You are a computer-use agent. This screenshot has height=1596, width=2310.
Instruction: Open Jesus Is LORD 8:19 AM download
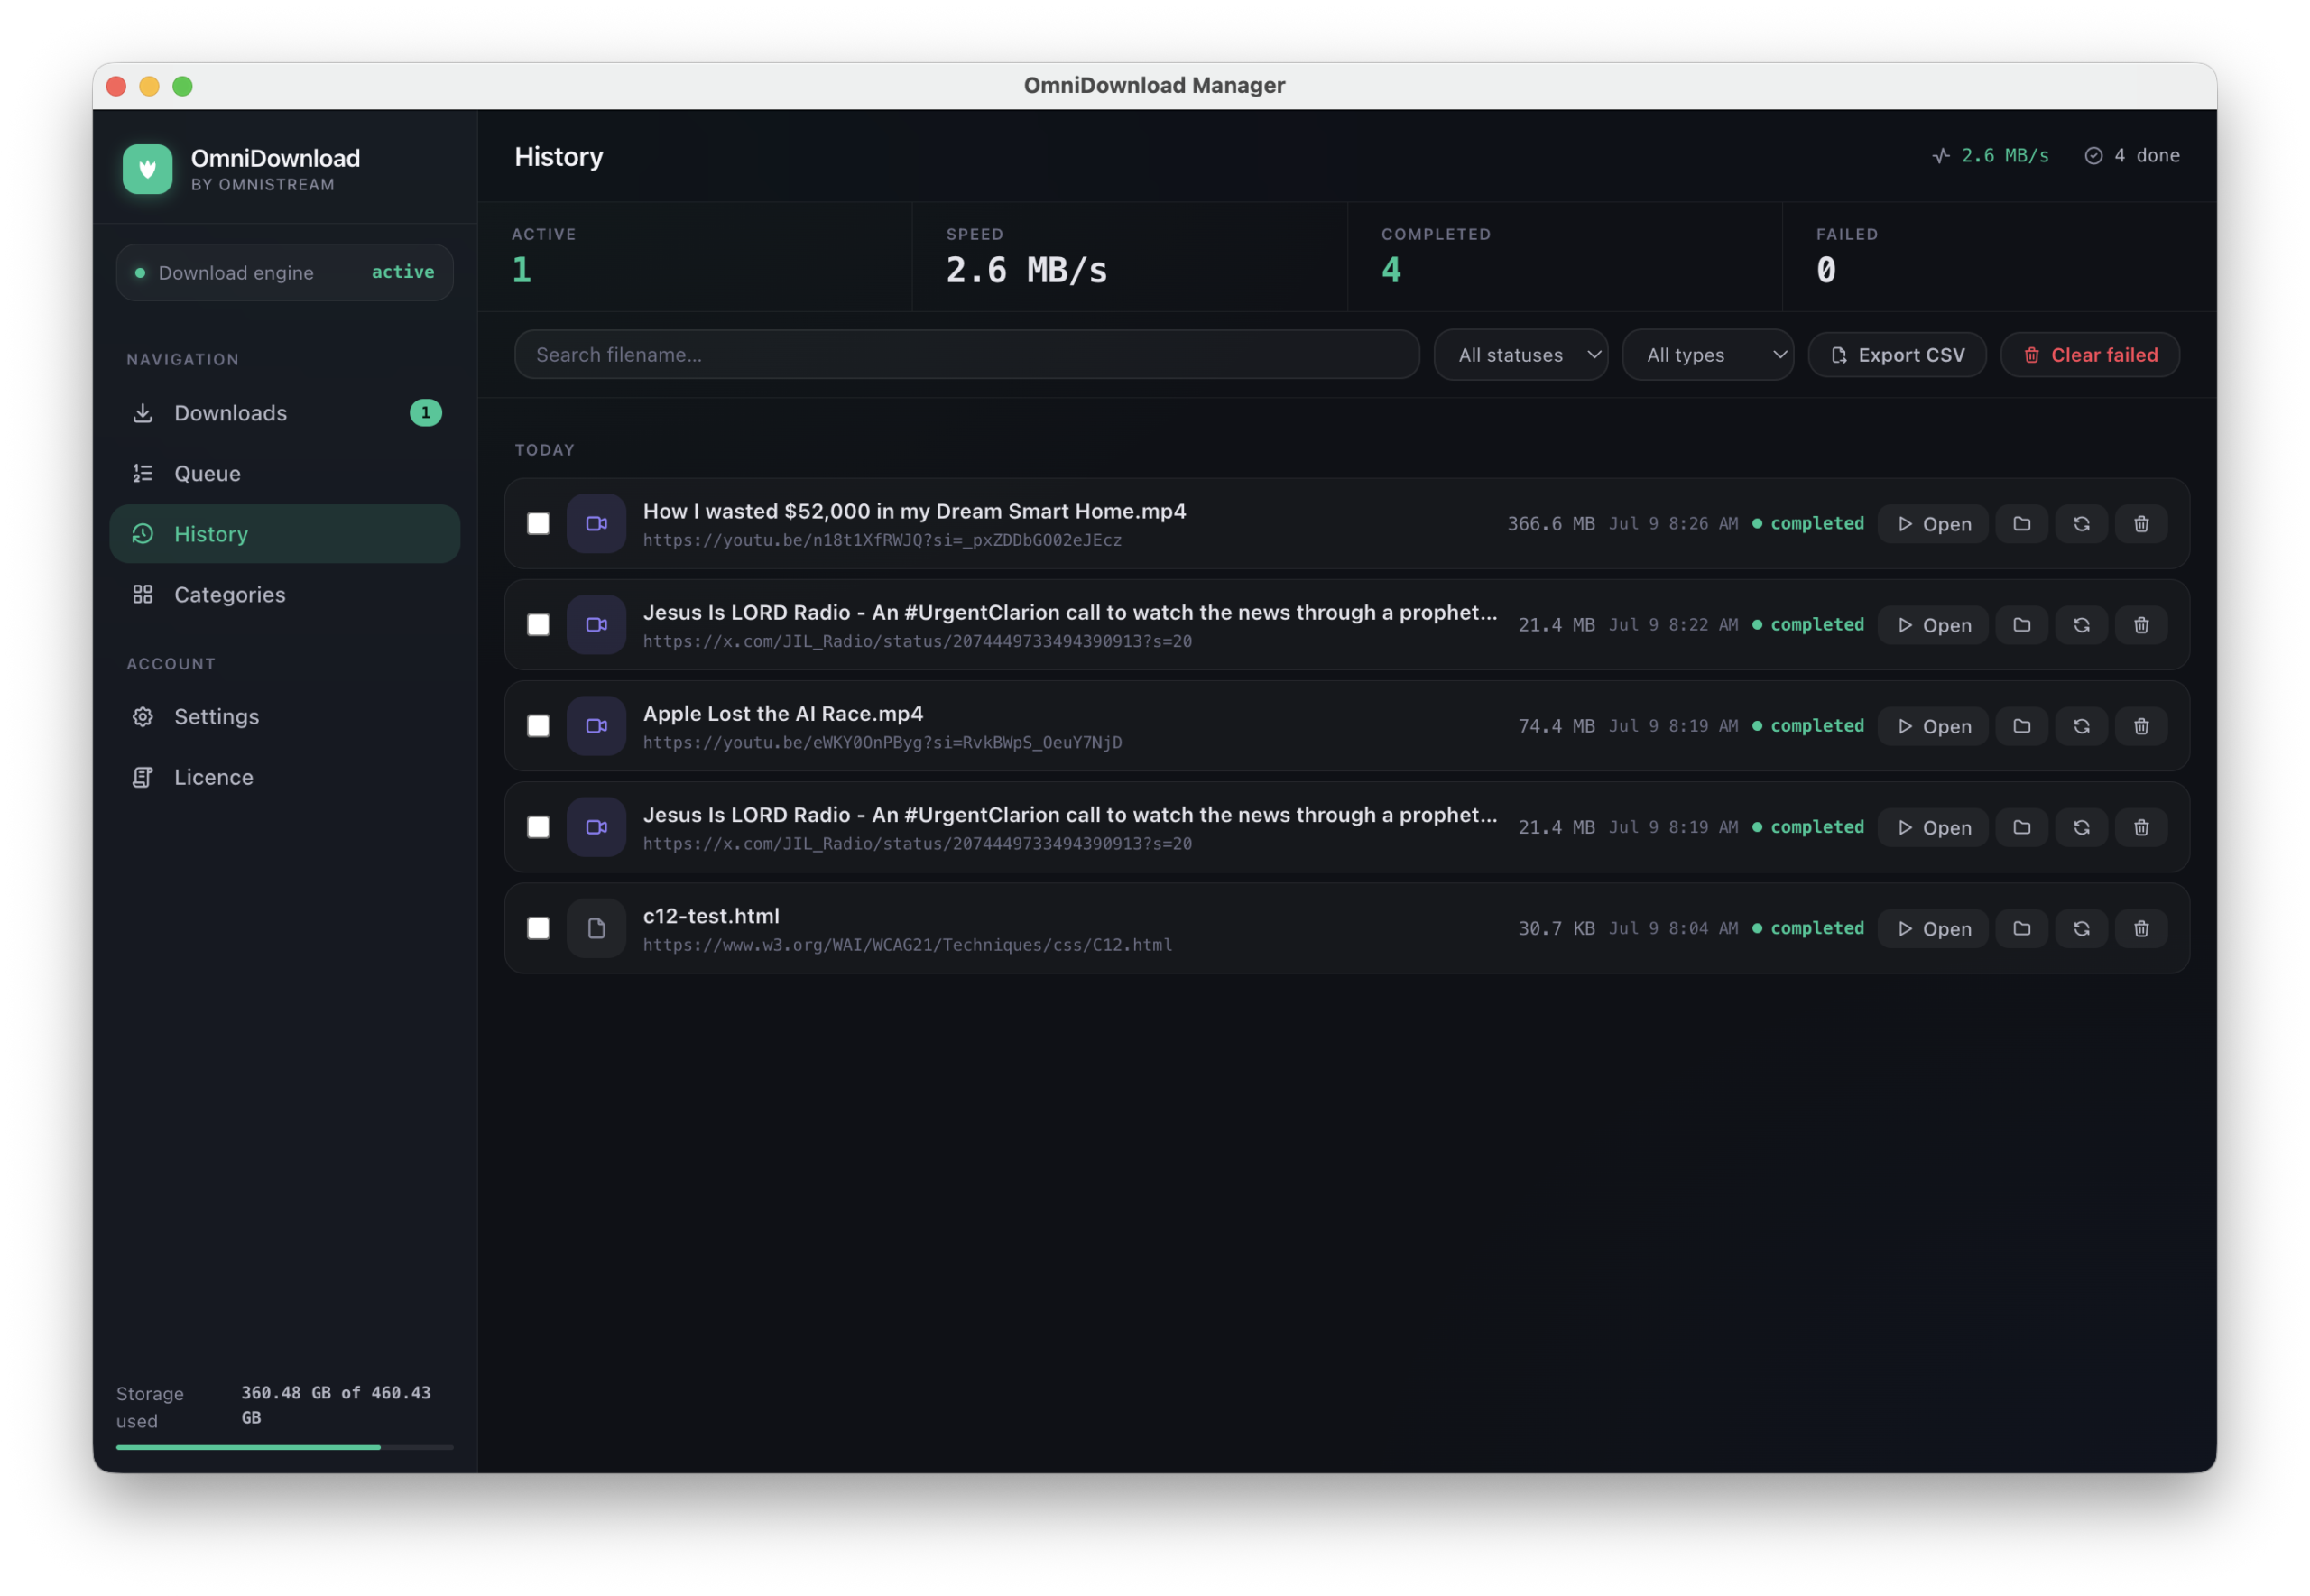1933,827
